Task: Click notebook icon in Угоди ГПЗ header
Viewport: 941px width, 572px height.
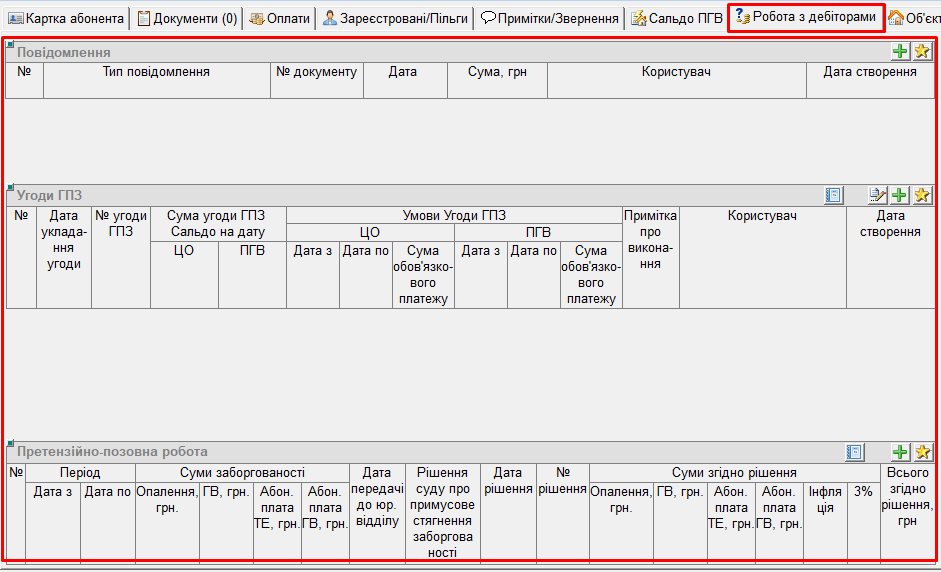Action: 834,195
